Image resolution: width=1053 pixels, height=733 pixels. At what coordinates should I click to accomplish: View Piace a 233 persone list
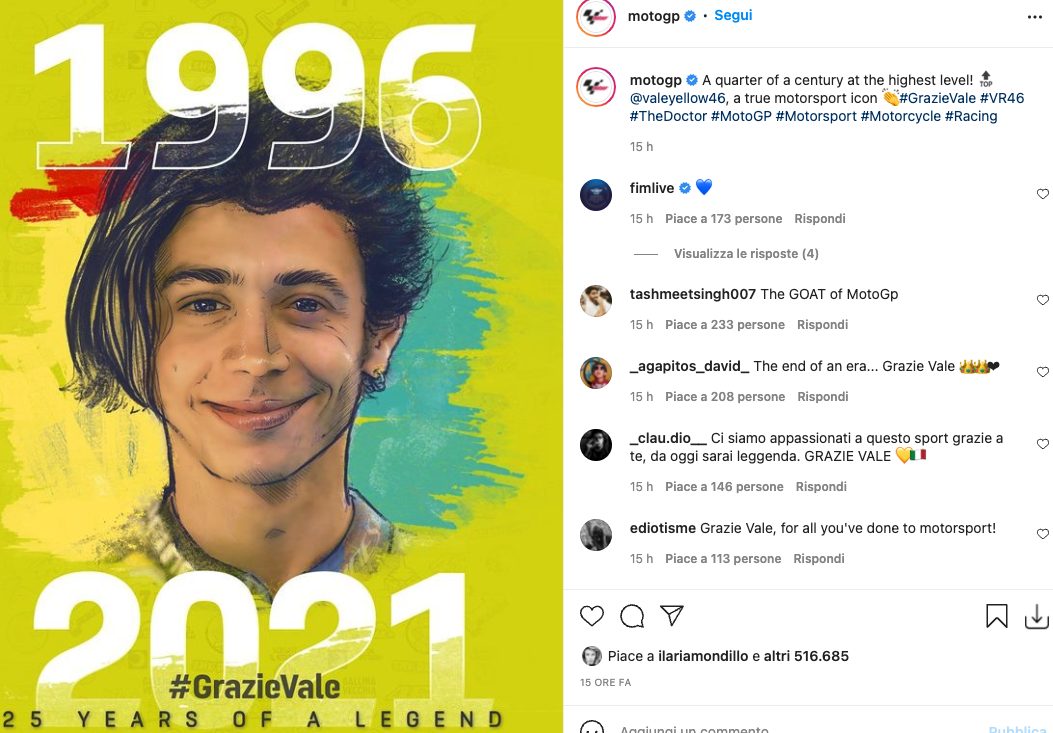click(725, 325)
